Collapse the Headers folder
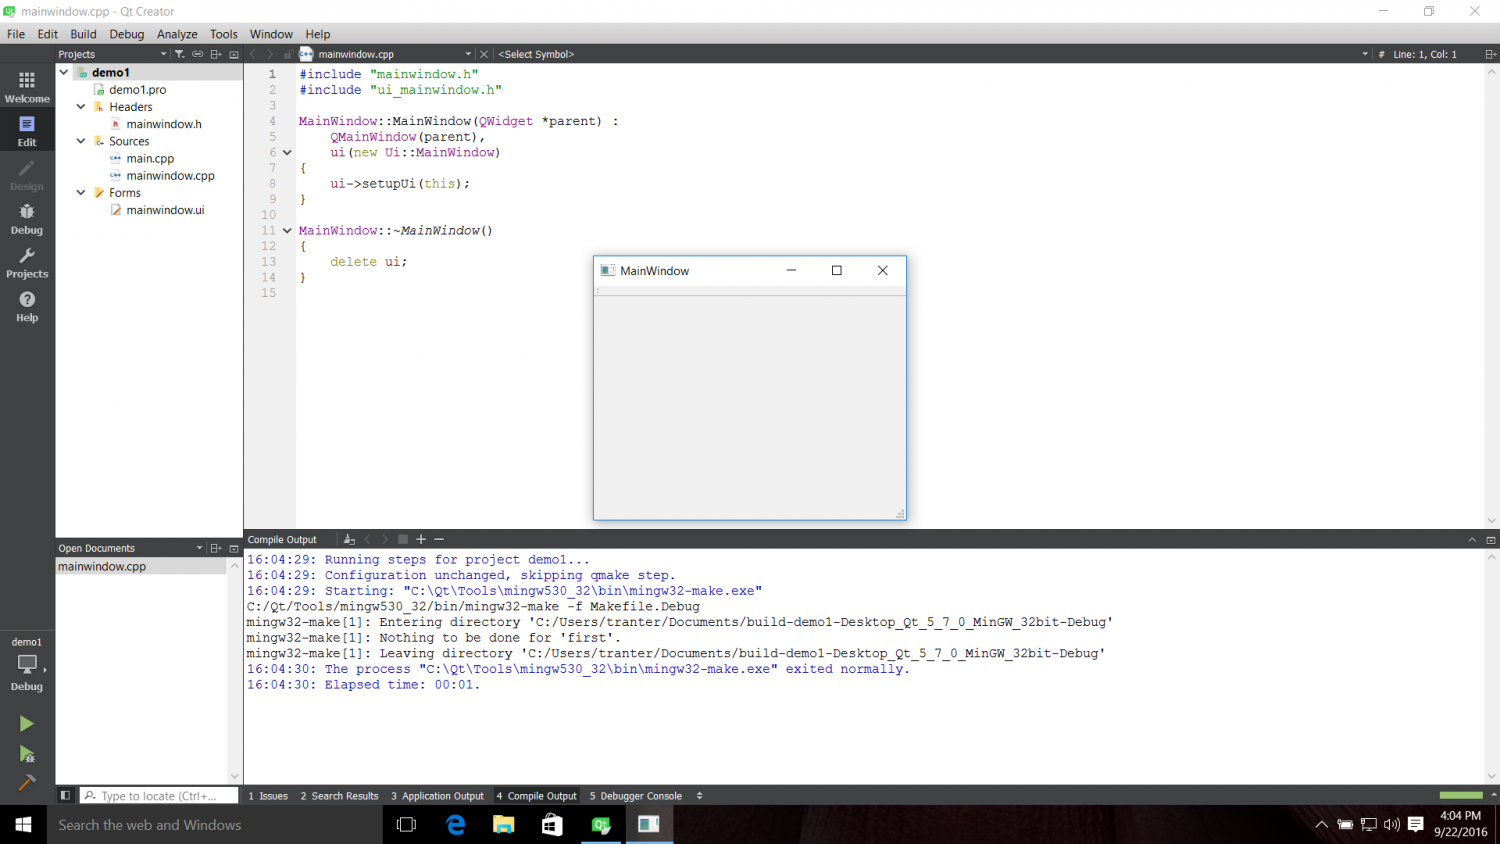Image resolution: width=1500 pixels, height=844 pixels. [x=81, y=107]
